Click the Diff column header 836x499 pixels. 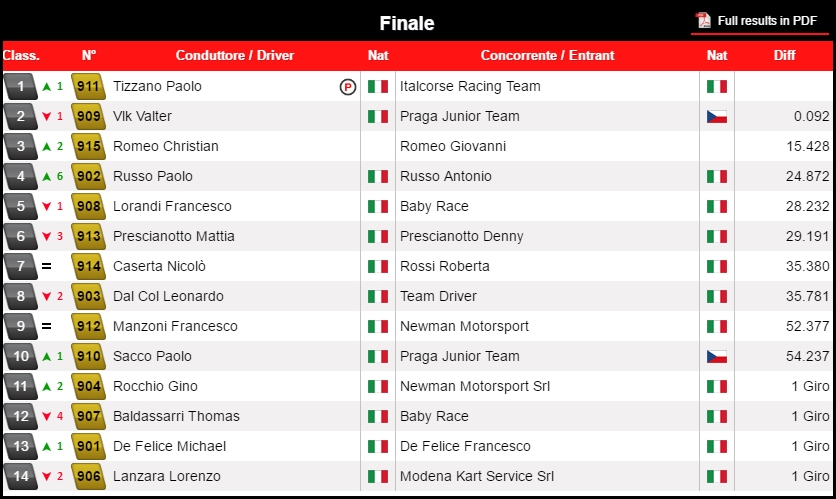coord(784,55)
